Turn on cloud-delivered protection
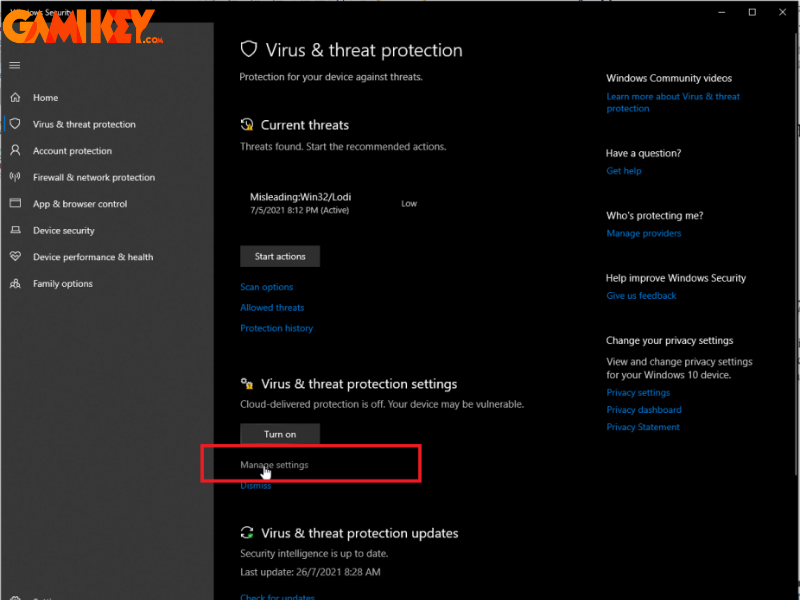This screenshot has width=800, height=600. [279, 434]
